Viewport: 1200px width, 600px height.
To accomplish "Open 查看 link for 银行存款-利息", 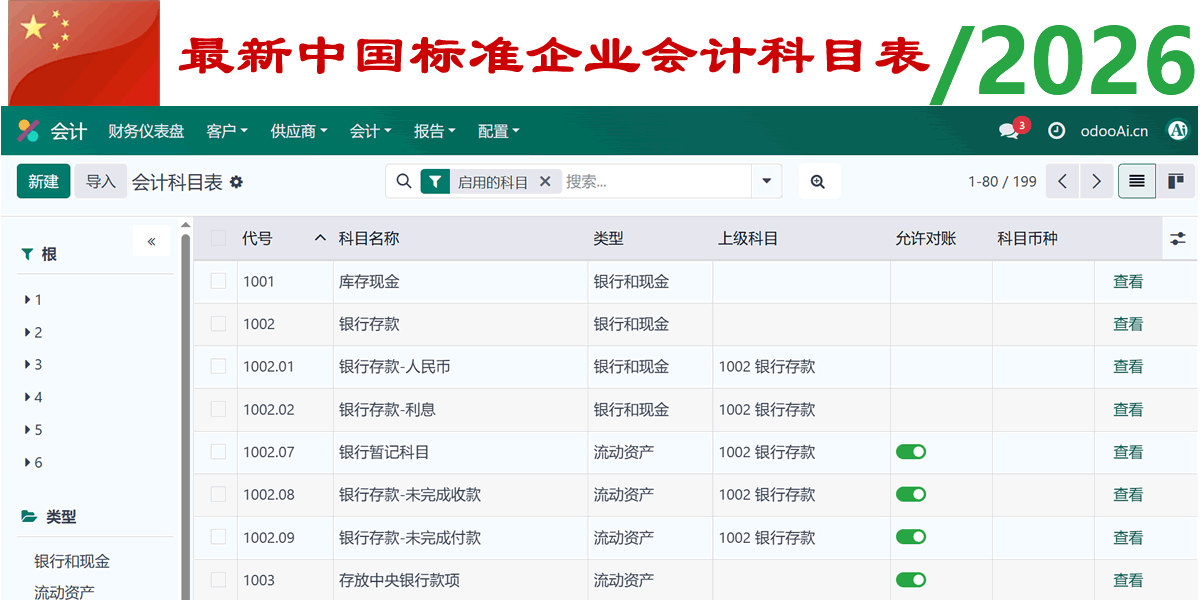I will pyautogui.click(x=1127, y=409).
